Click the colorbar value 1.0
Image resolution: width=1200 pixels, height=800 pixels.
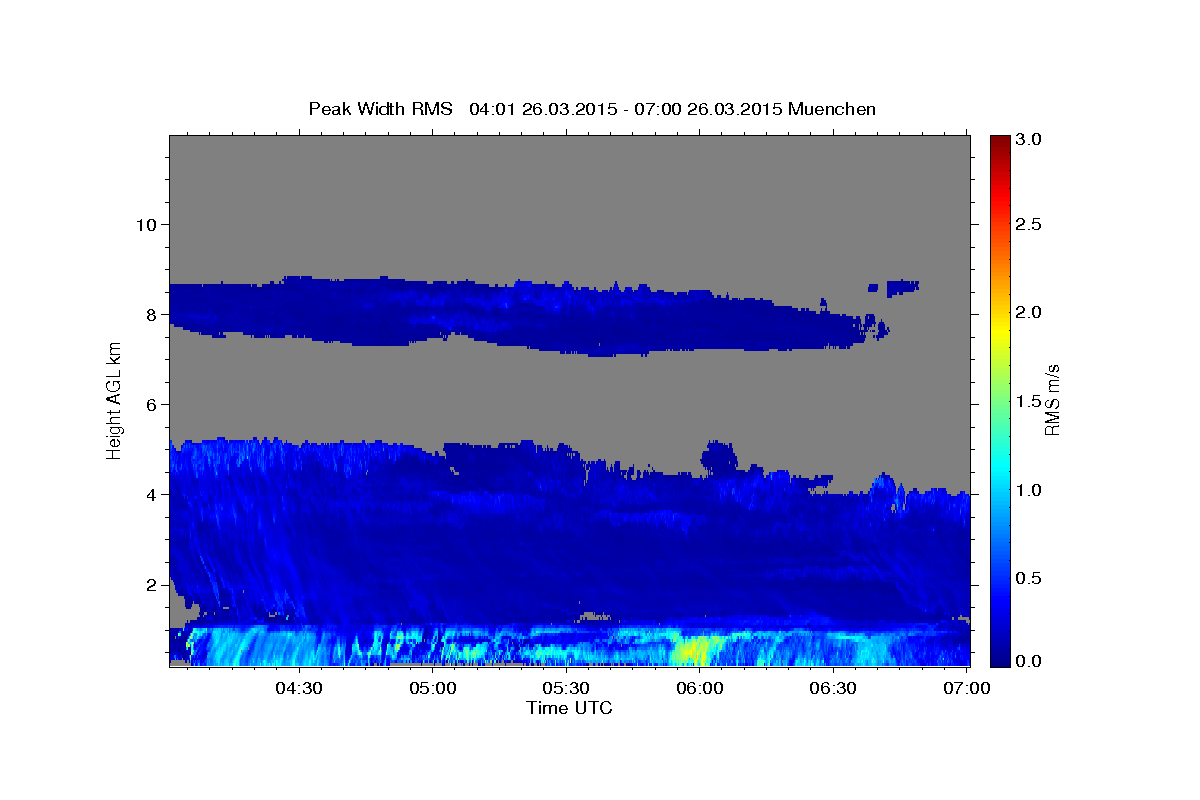pos(1030,490)
